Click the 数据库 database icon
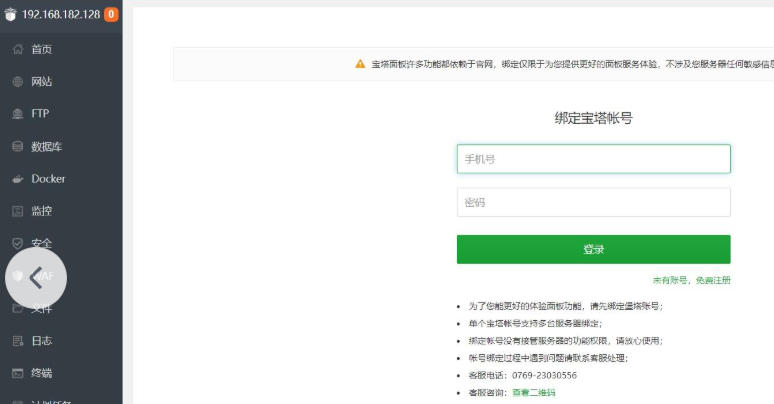 (x=18, y=146)
